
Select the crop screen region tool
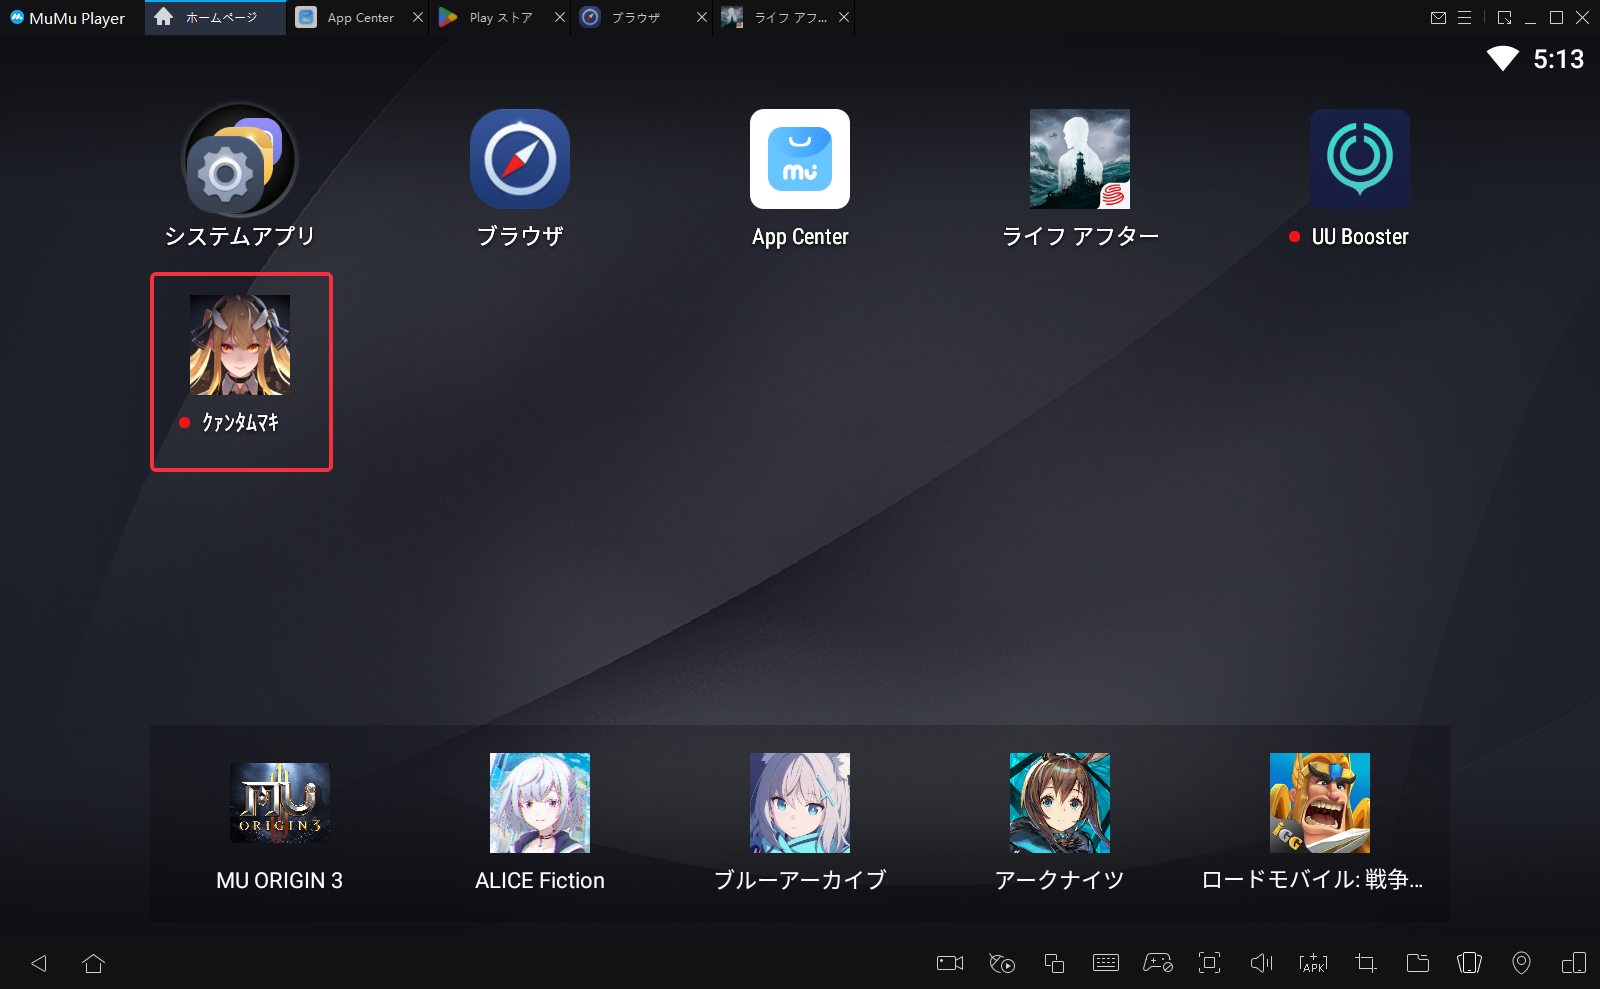pyautogui.click(x=1366, y=963)
